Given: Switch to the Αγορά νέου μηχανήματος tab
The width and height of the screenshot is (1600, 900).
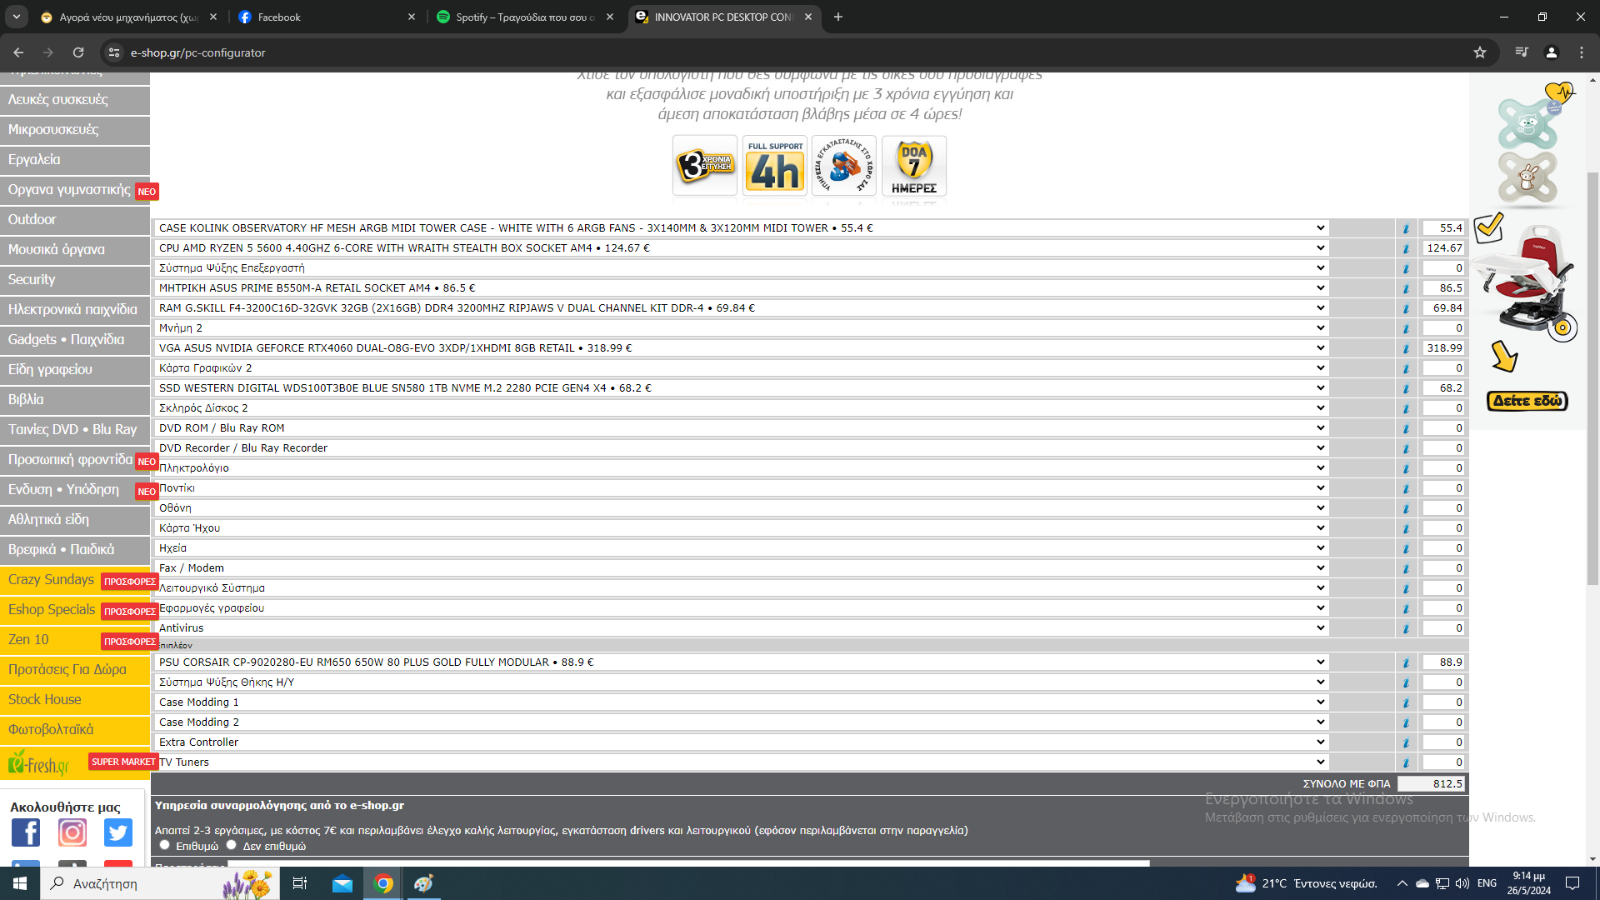Looking at the screenshot, I should tap(128, 17).
